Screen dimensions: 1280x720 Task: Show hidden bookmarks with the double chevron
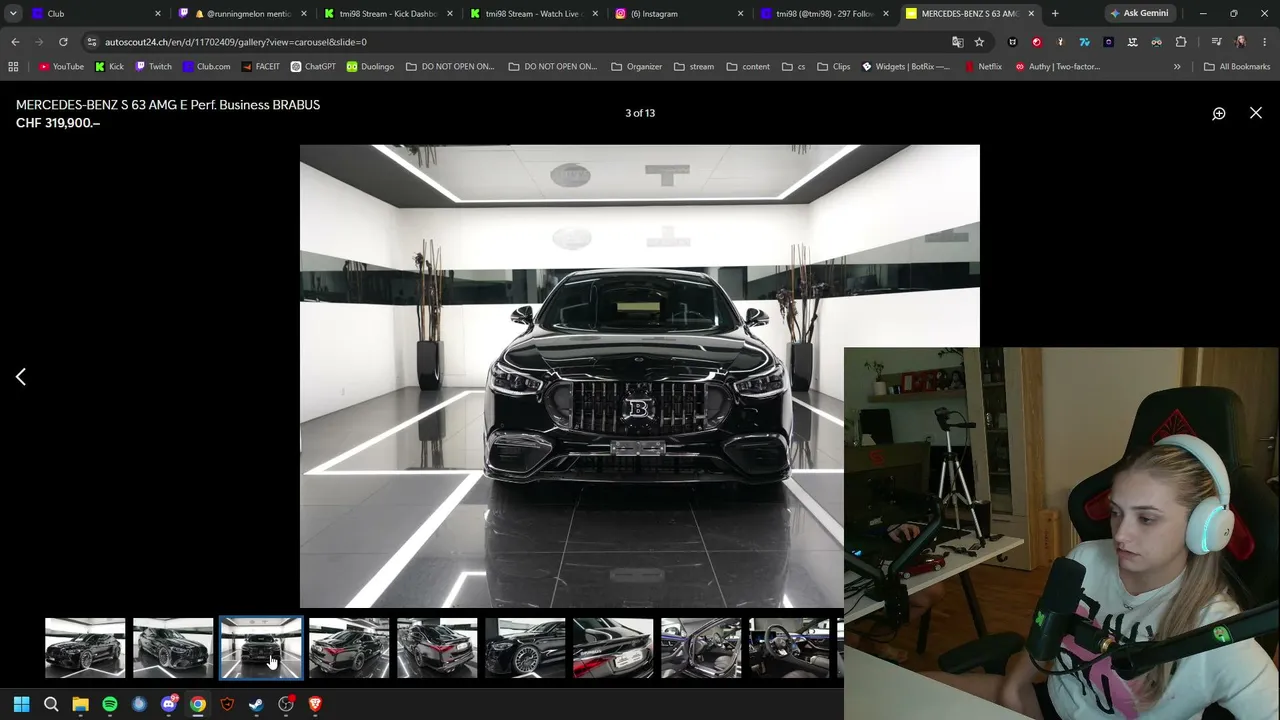[x=1177, y=67]
